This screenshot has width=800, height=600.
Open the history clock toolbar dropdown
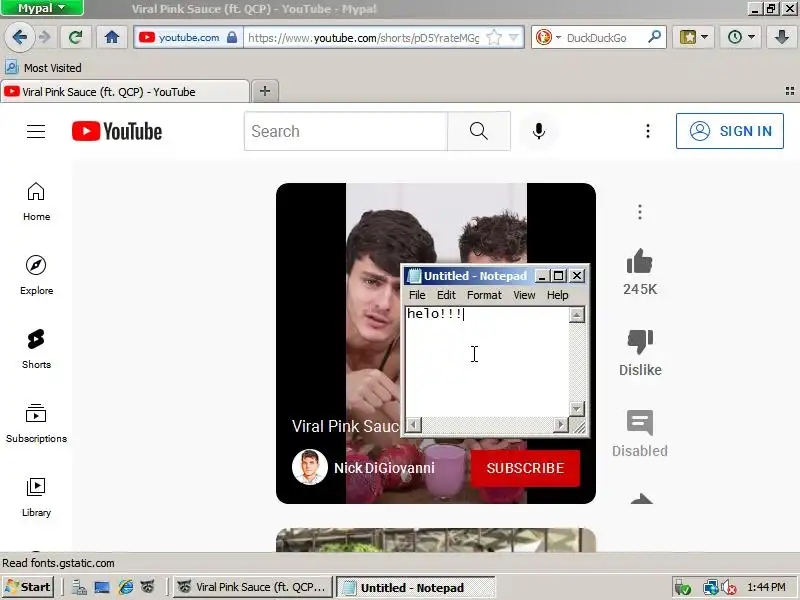click(740, 37)
